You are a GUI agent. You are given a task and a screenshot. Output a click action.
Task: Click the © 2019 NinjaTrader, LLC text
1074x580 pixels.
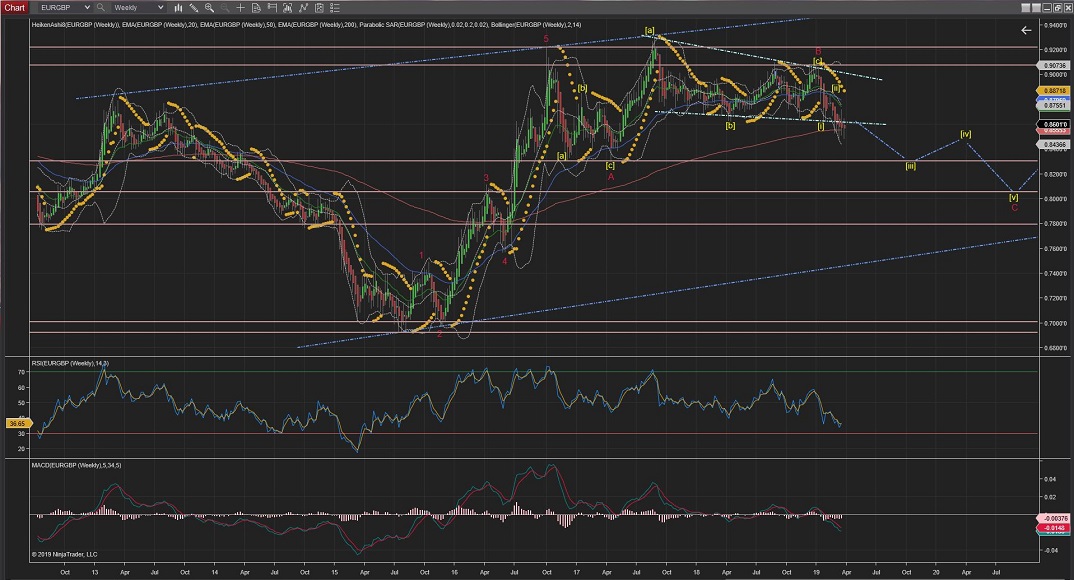64,555
